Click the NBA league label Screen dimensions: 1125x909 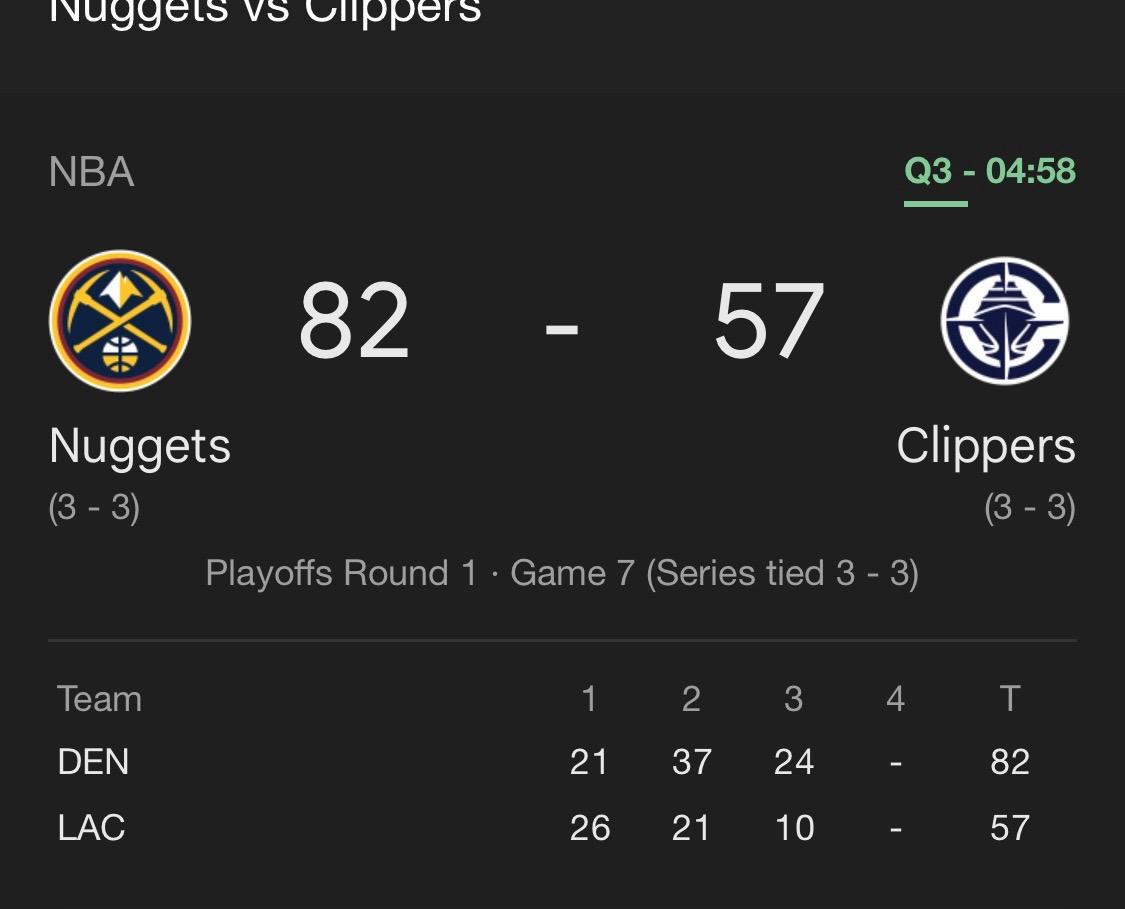pyautogui.click(x=91, y=172)
